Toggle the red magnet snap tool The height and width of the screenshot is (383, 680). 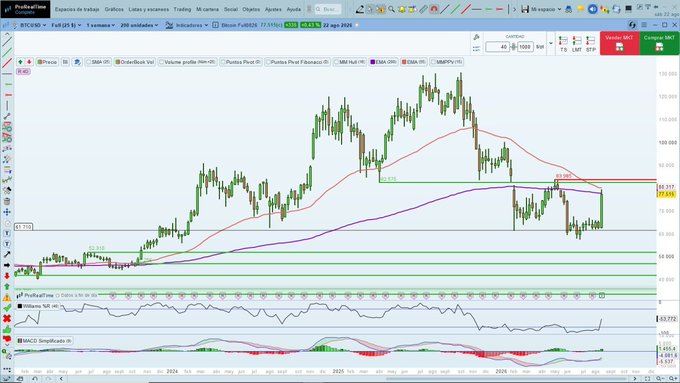(x=434, y=9)
